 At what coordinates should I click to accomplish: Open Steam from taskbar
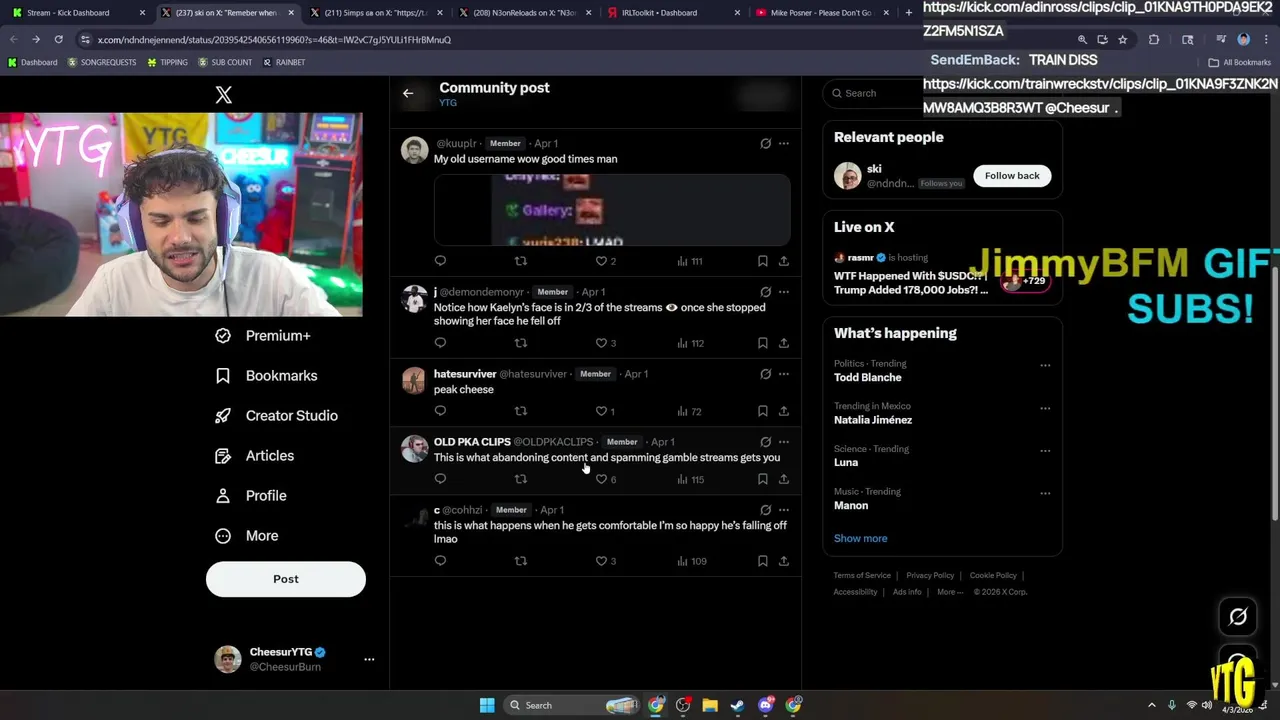737,705
